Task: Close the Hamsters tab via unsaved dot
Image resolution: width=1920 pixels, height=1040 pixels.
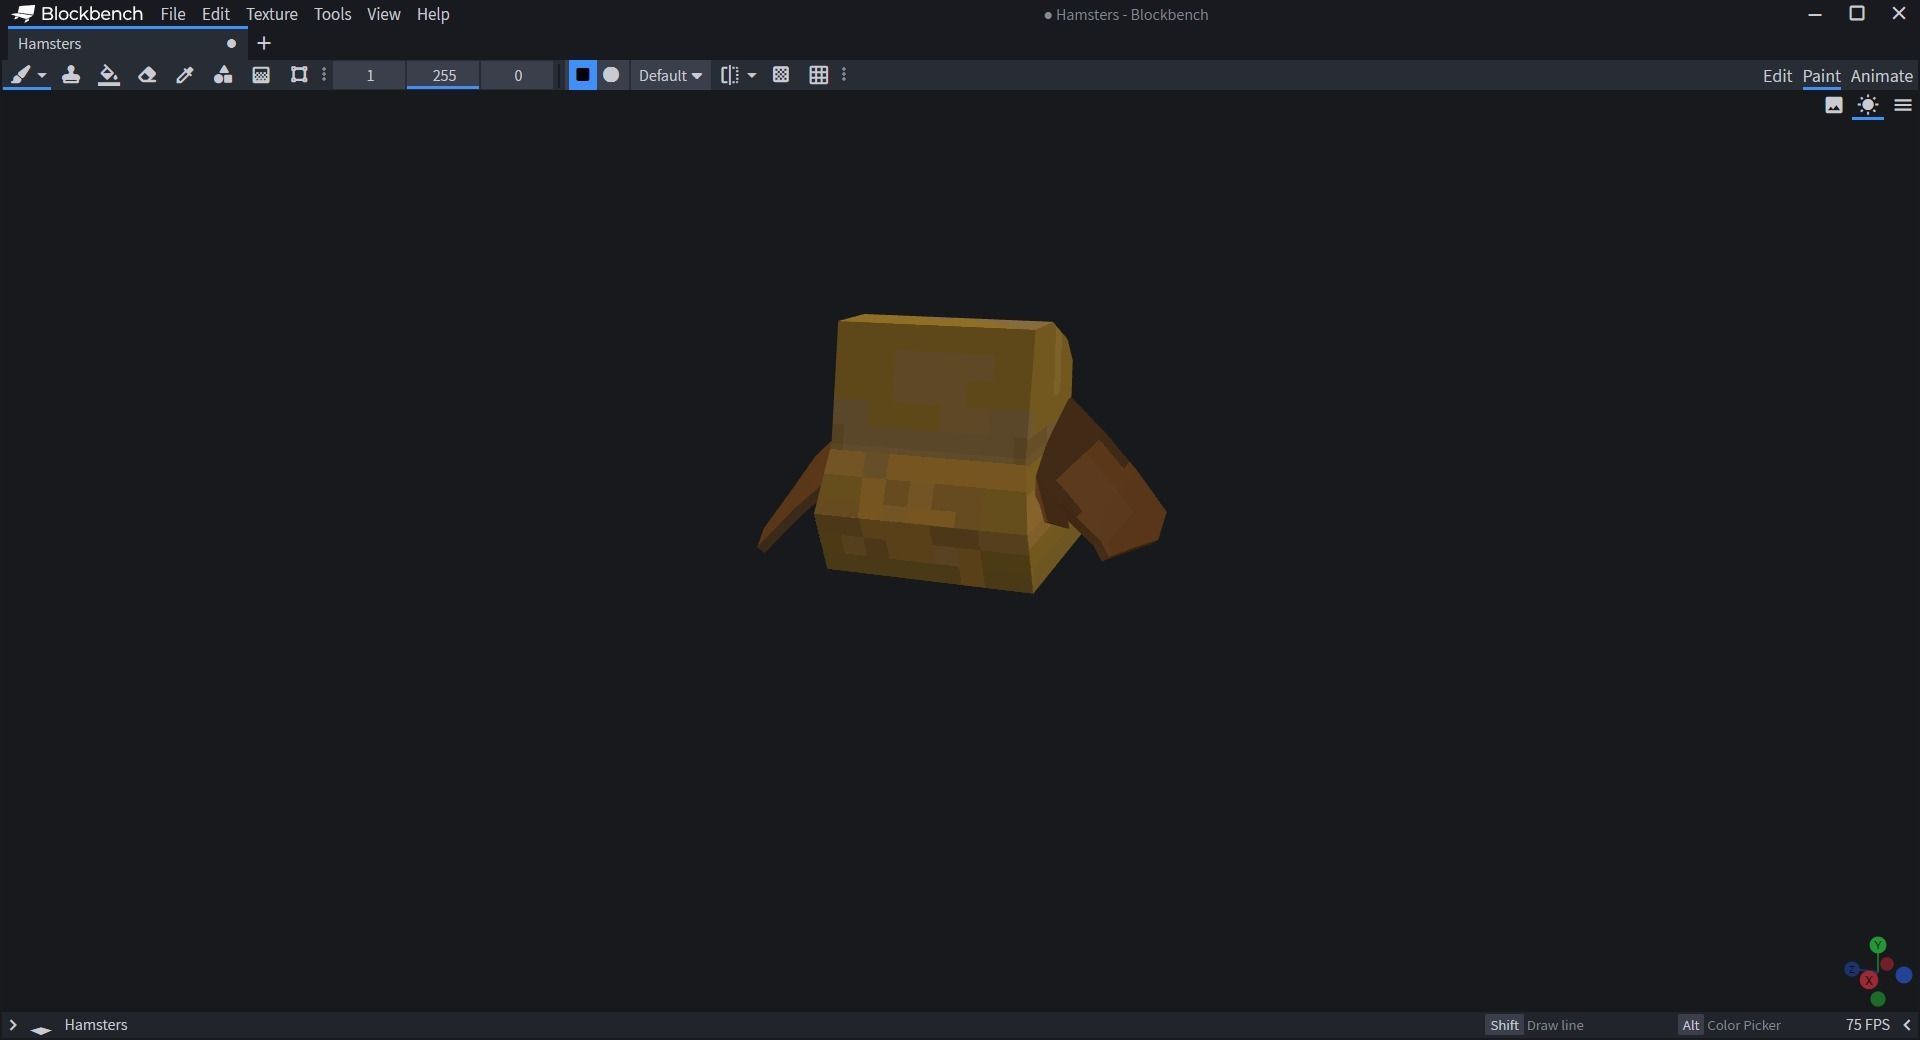Action: pyautogui.click(x=231, y=44)
